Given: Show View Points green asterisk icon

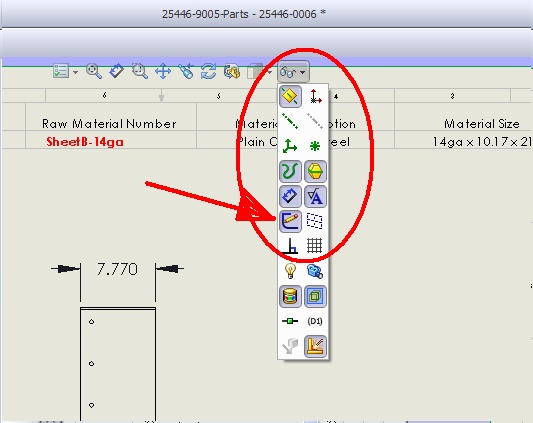Looking at the screenshot, I should tap(315, 146).
